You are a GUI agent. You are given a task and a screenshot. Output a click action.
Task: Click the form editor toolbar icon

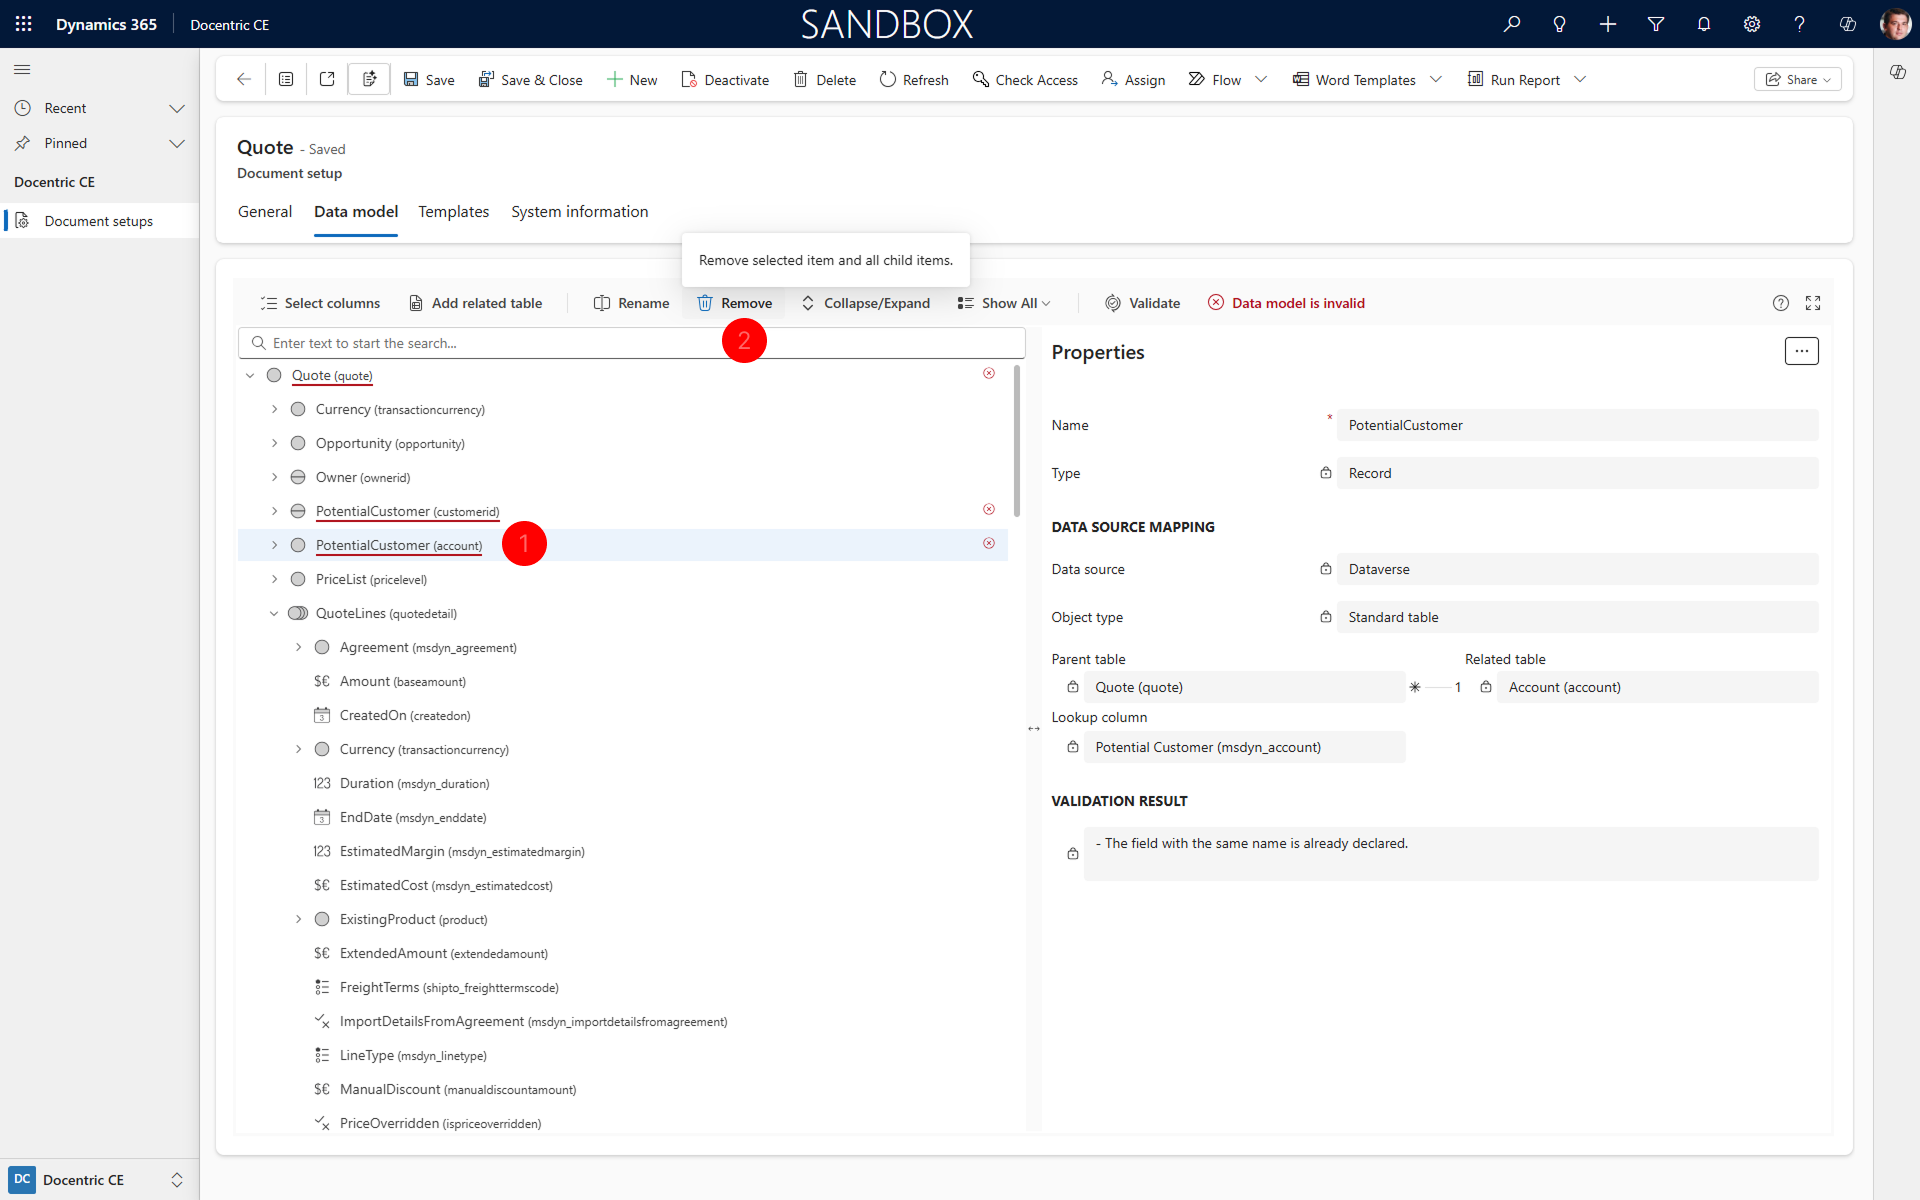tap(369, 79)
